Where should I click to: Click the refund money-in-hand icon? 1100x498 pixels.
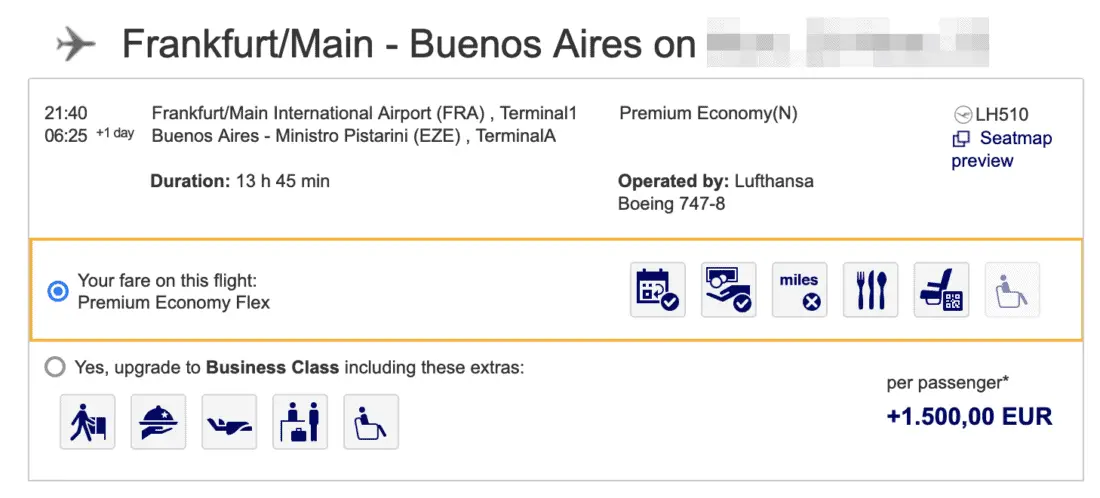pyautogui.click(x=728, y=290)
